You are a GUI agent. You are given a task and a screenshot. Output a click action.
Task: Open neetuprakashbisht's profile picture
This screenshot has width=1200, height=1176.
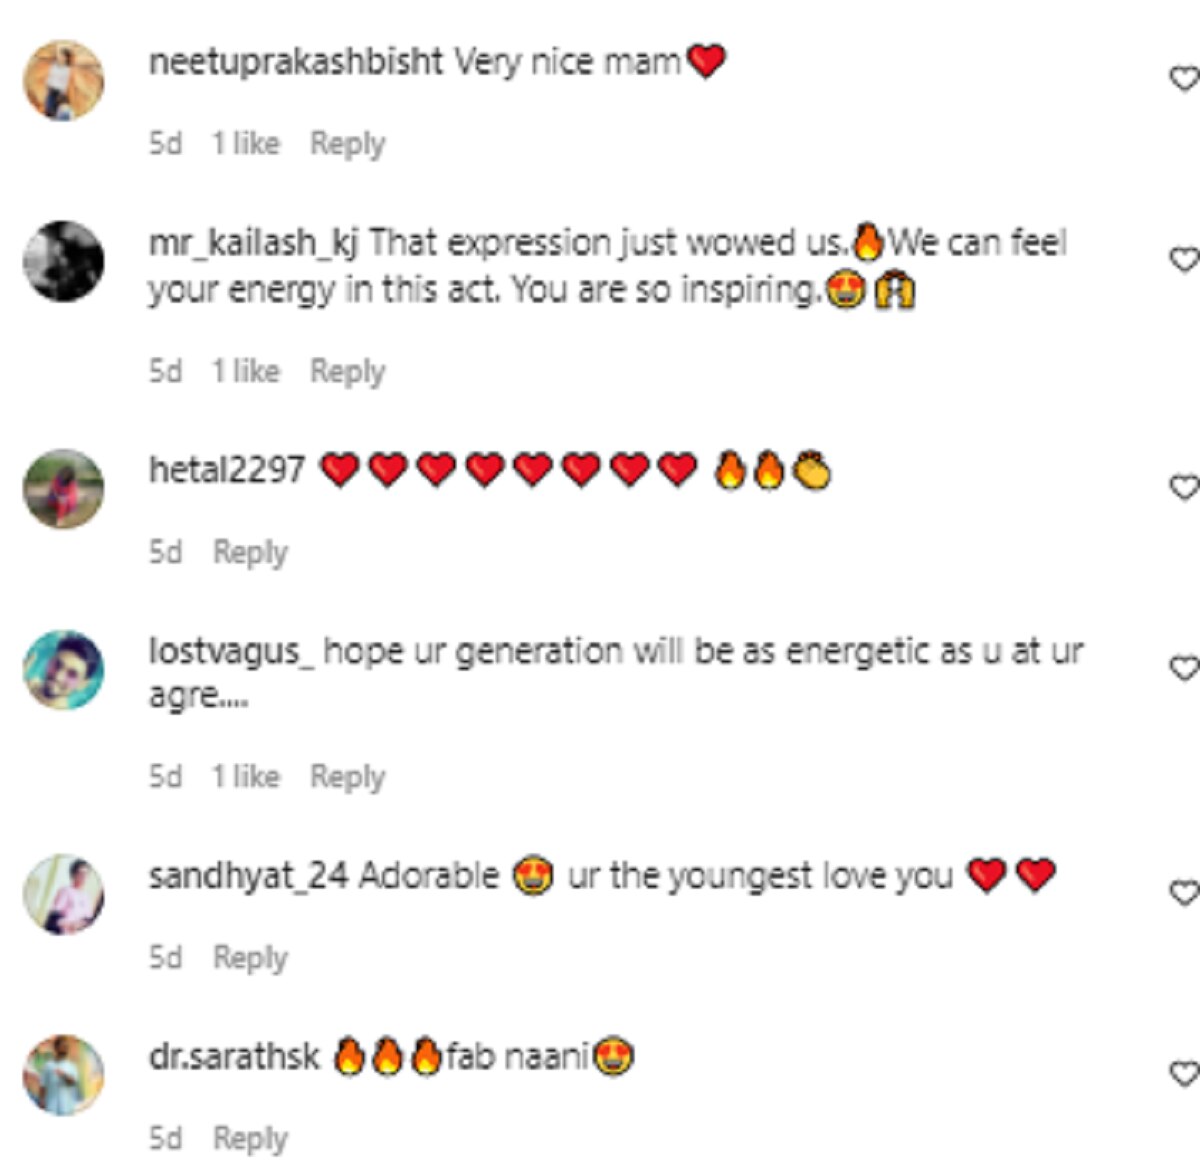tap(63, 80)
